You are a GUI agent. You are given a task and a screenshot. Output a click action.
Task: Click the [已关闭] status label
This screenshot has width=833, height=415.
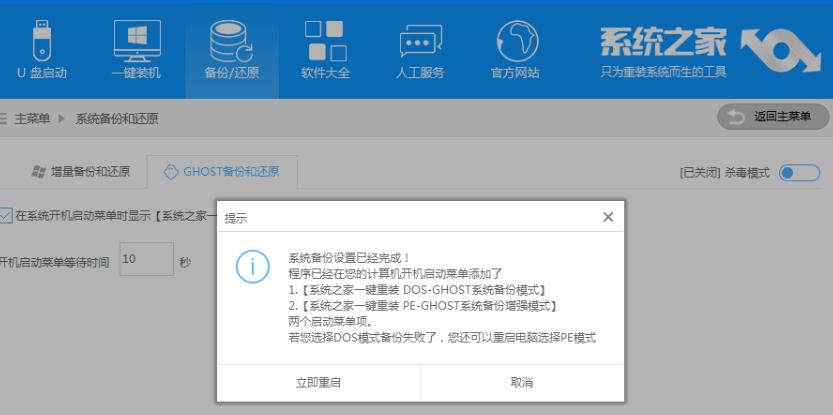[700, 173]
